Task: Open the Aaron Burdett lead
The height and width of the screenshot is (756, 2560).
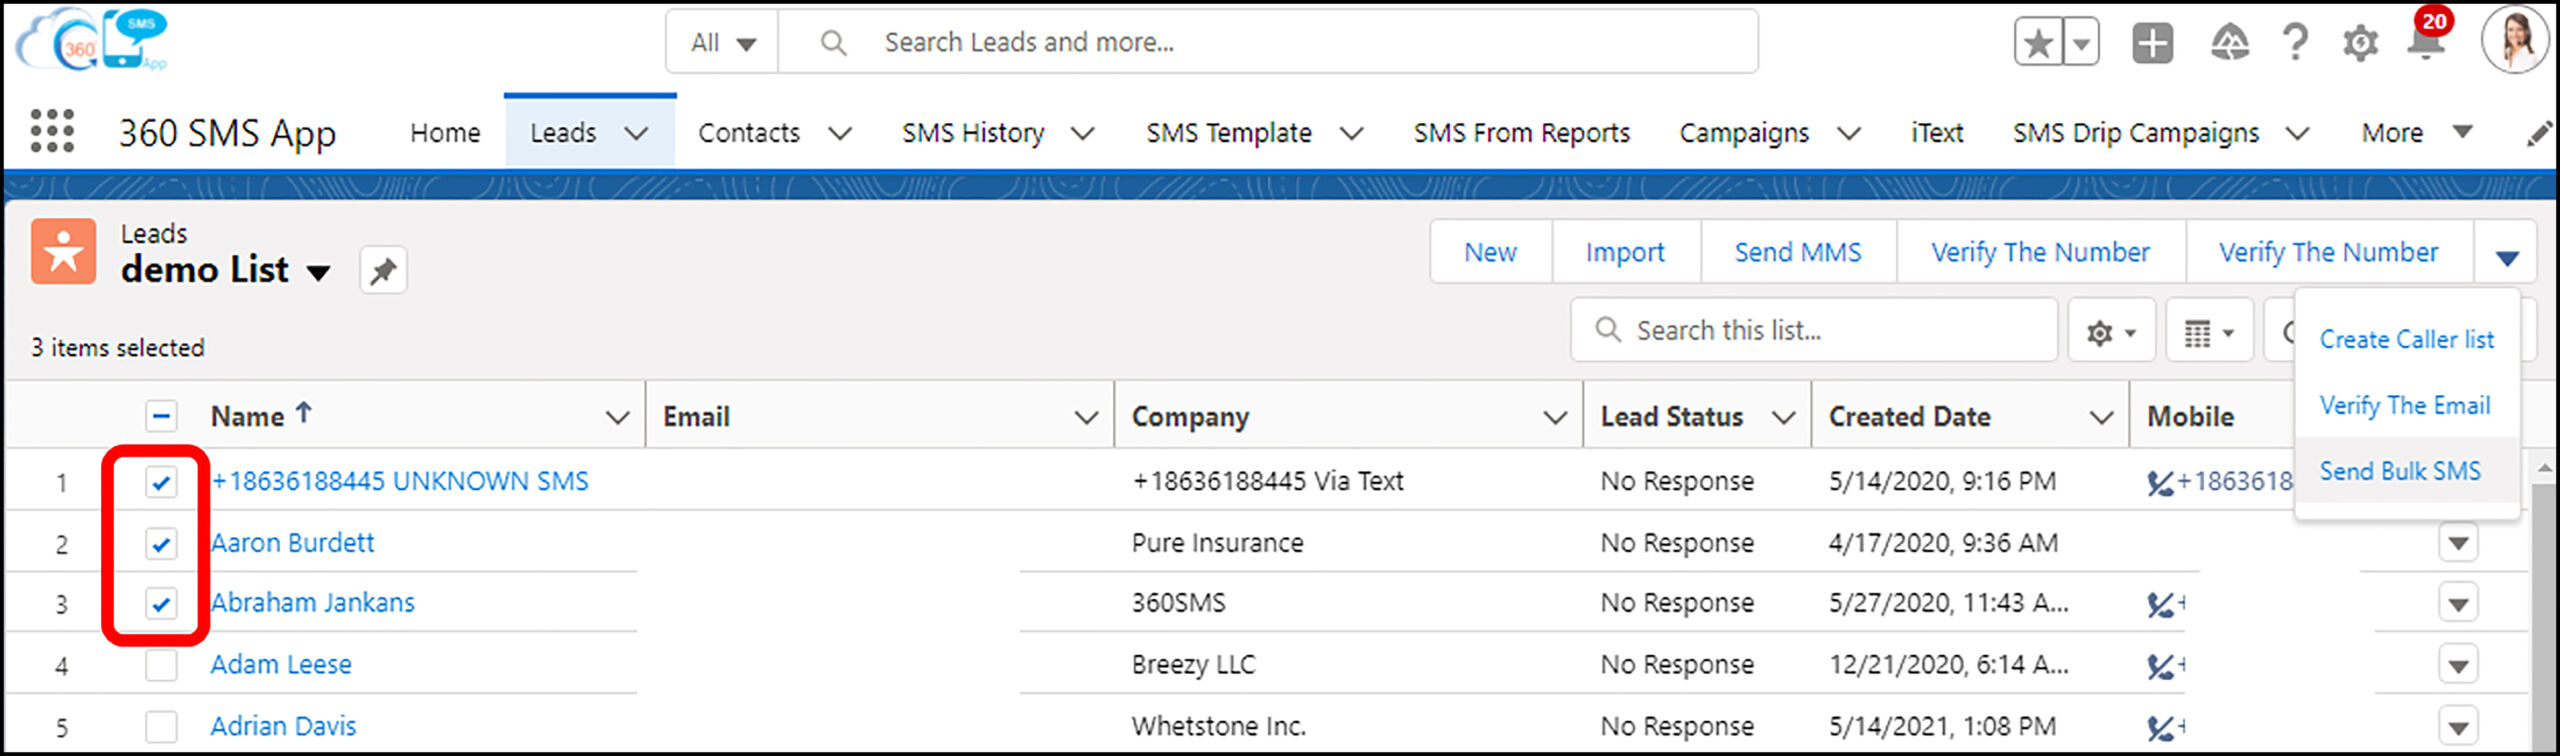Action: click(292, 543)
